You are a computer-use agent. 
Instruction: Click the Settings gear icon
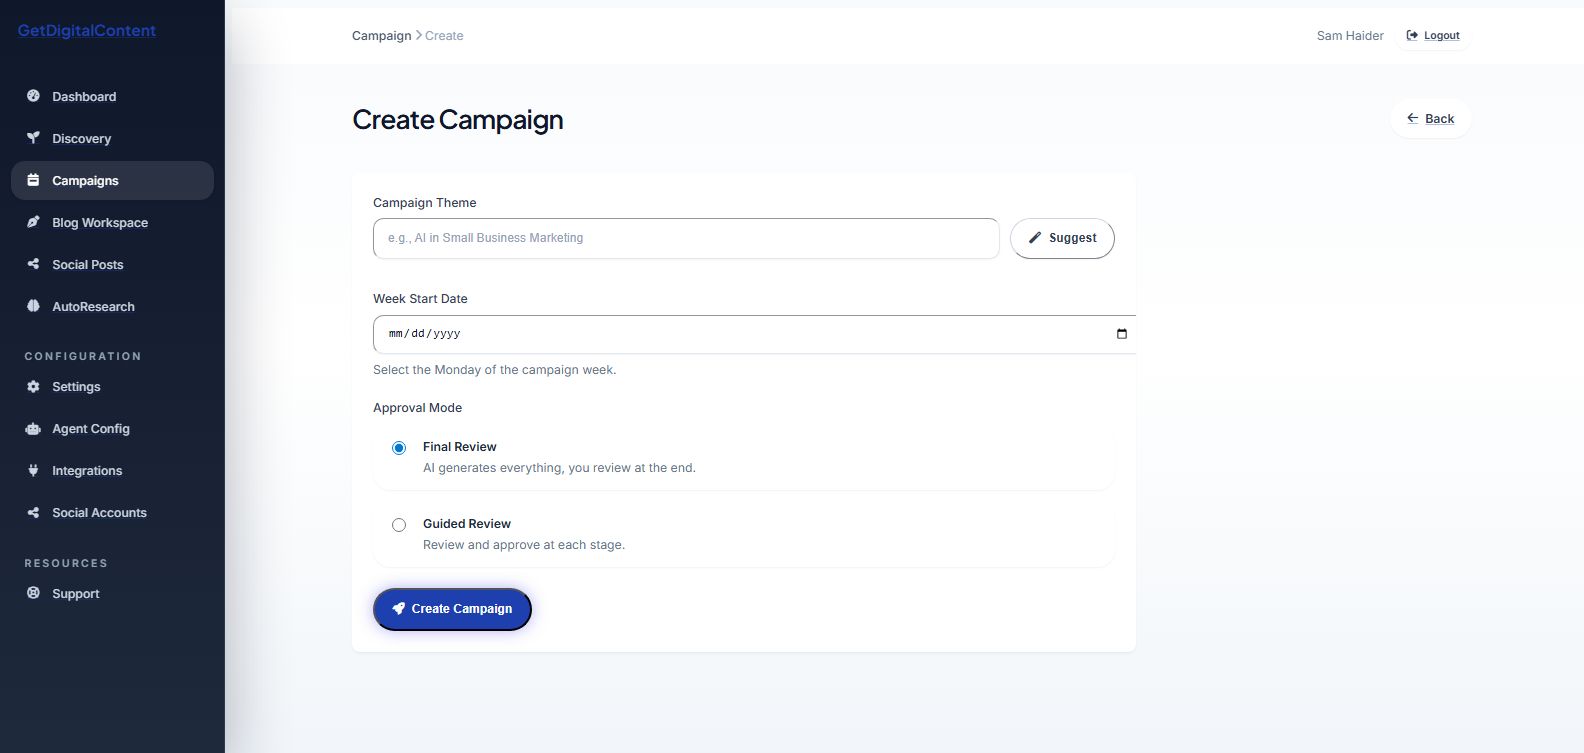tap(33, 386)
